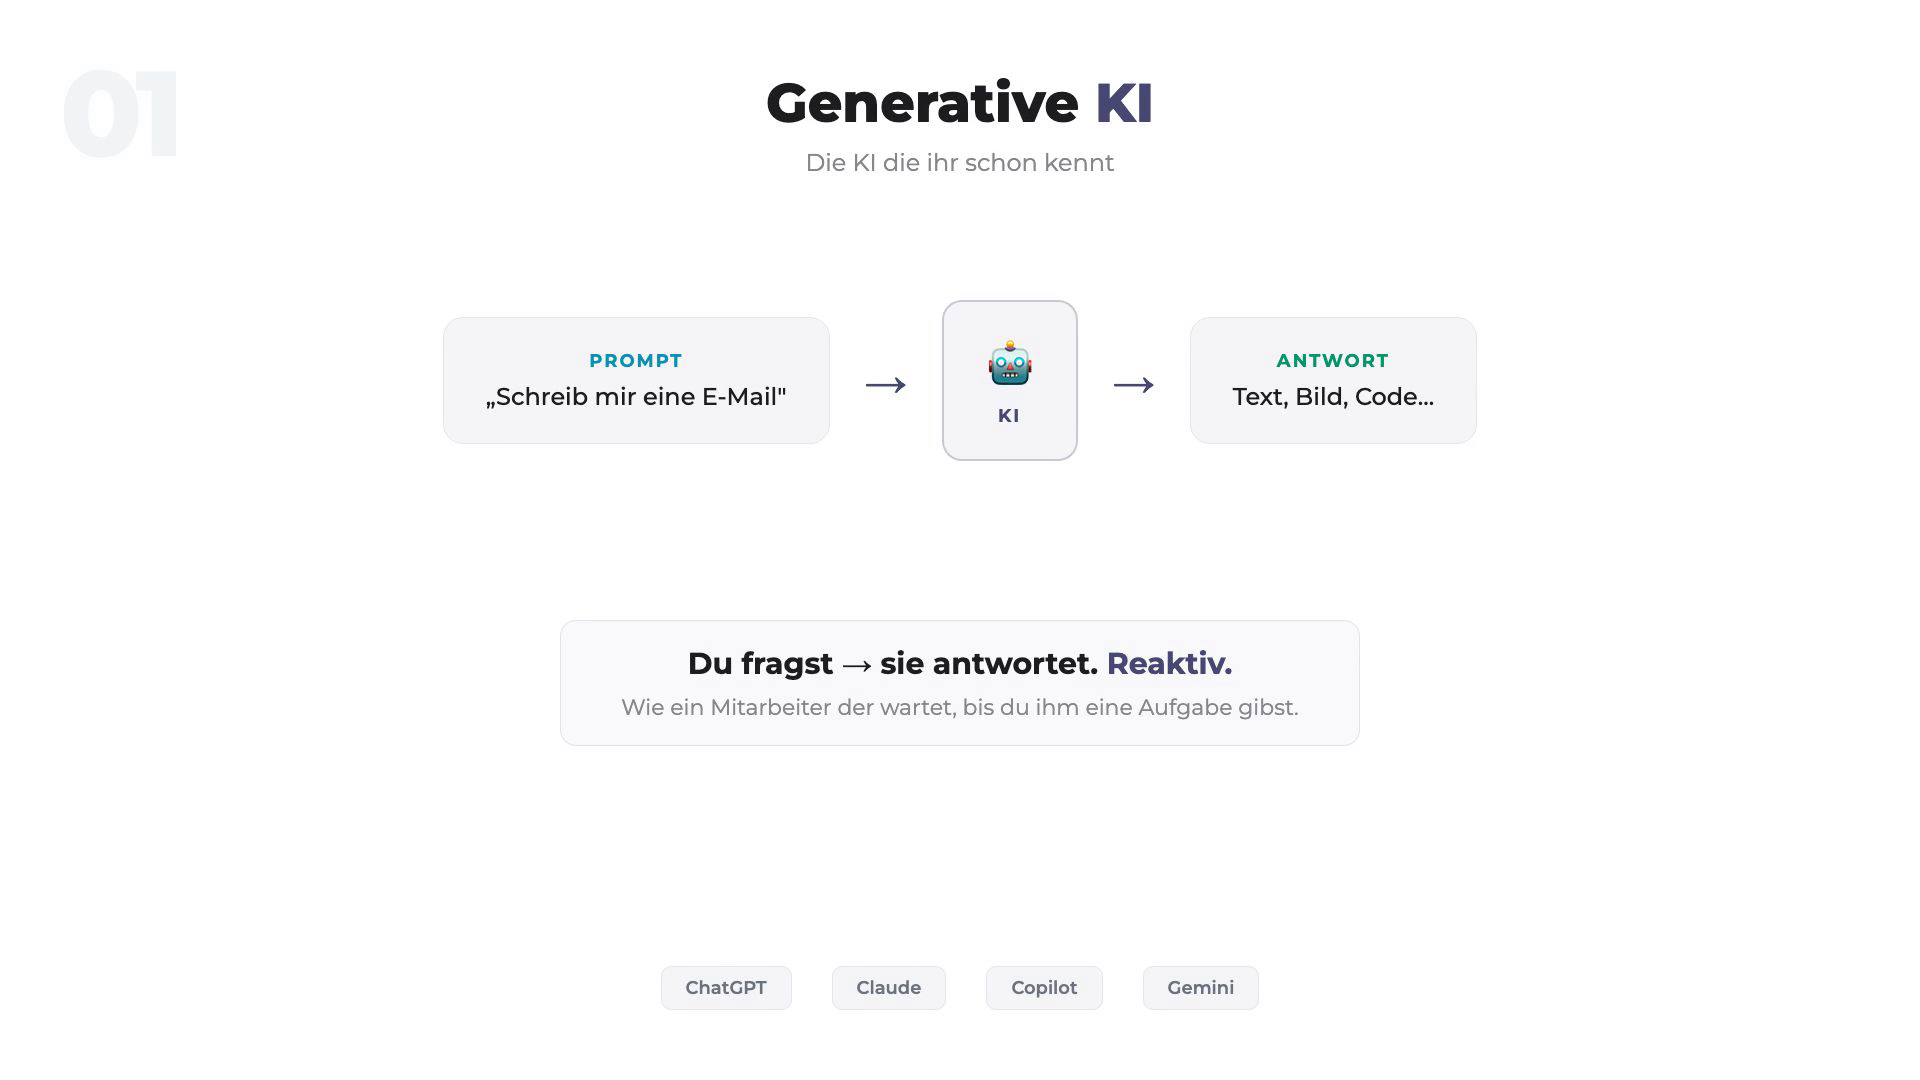
Task: Click the robot emoji icon
Action: (1009, 363)
